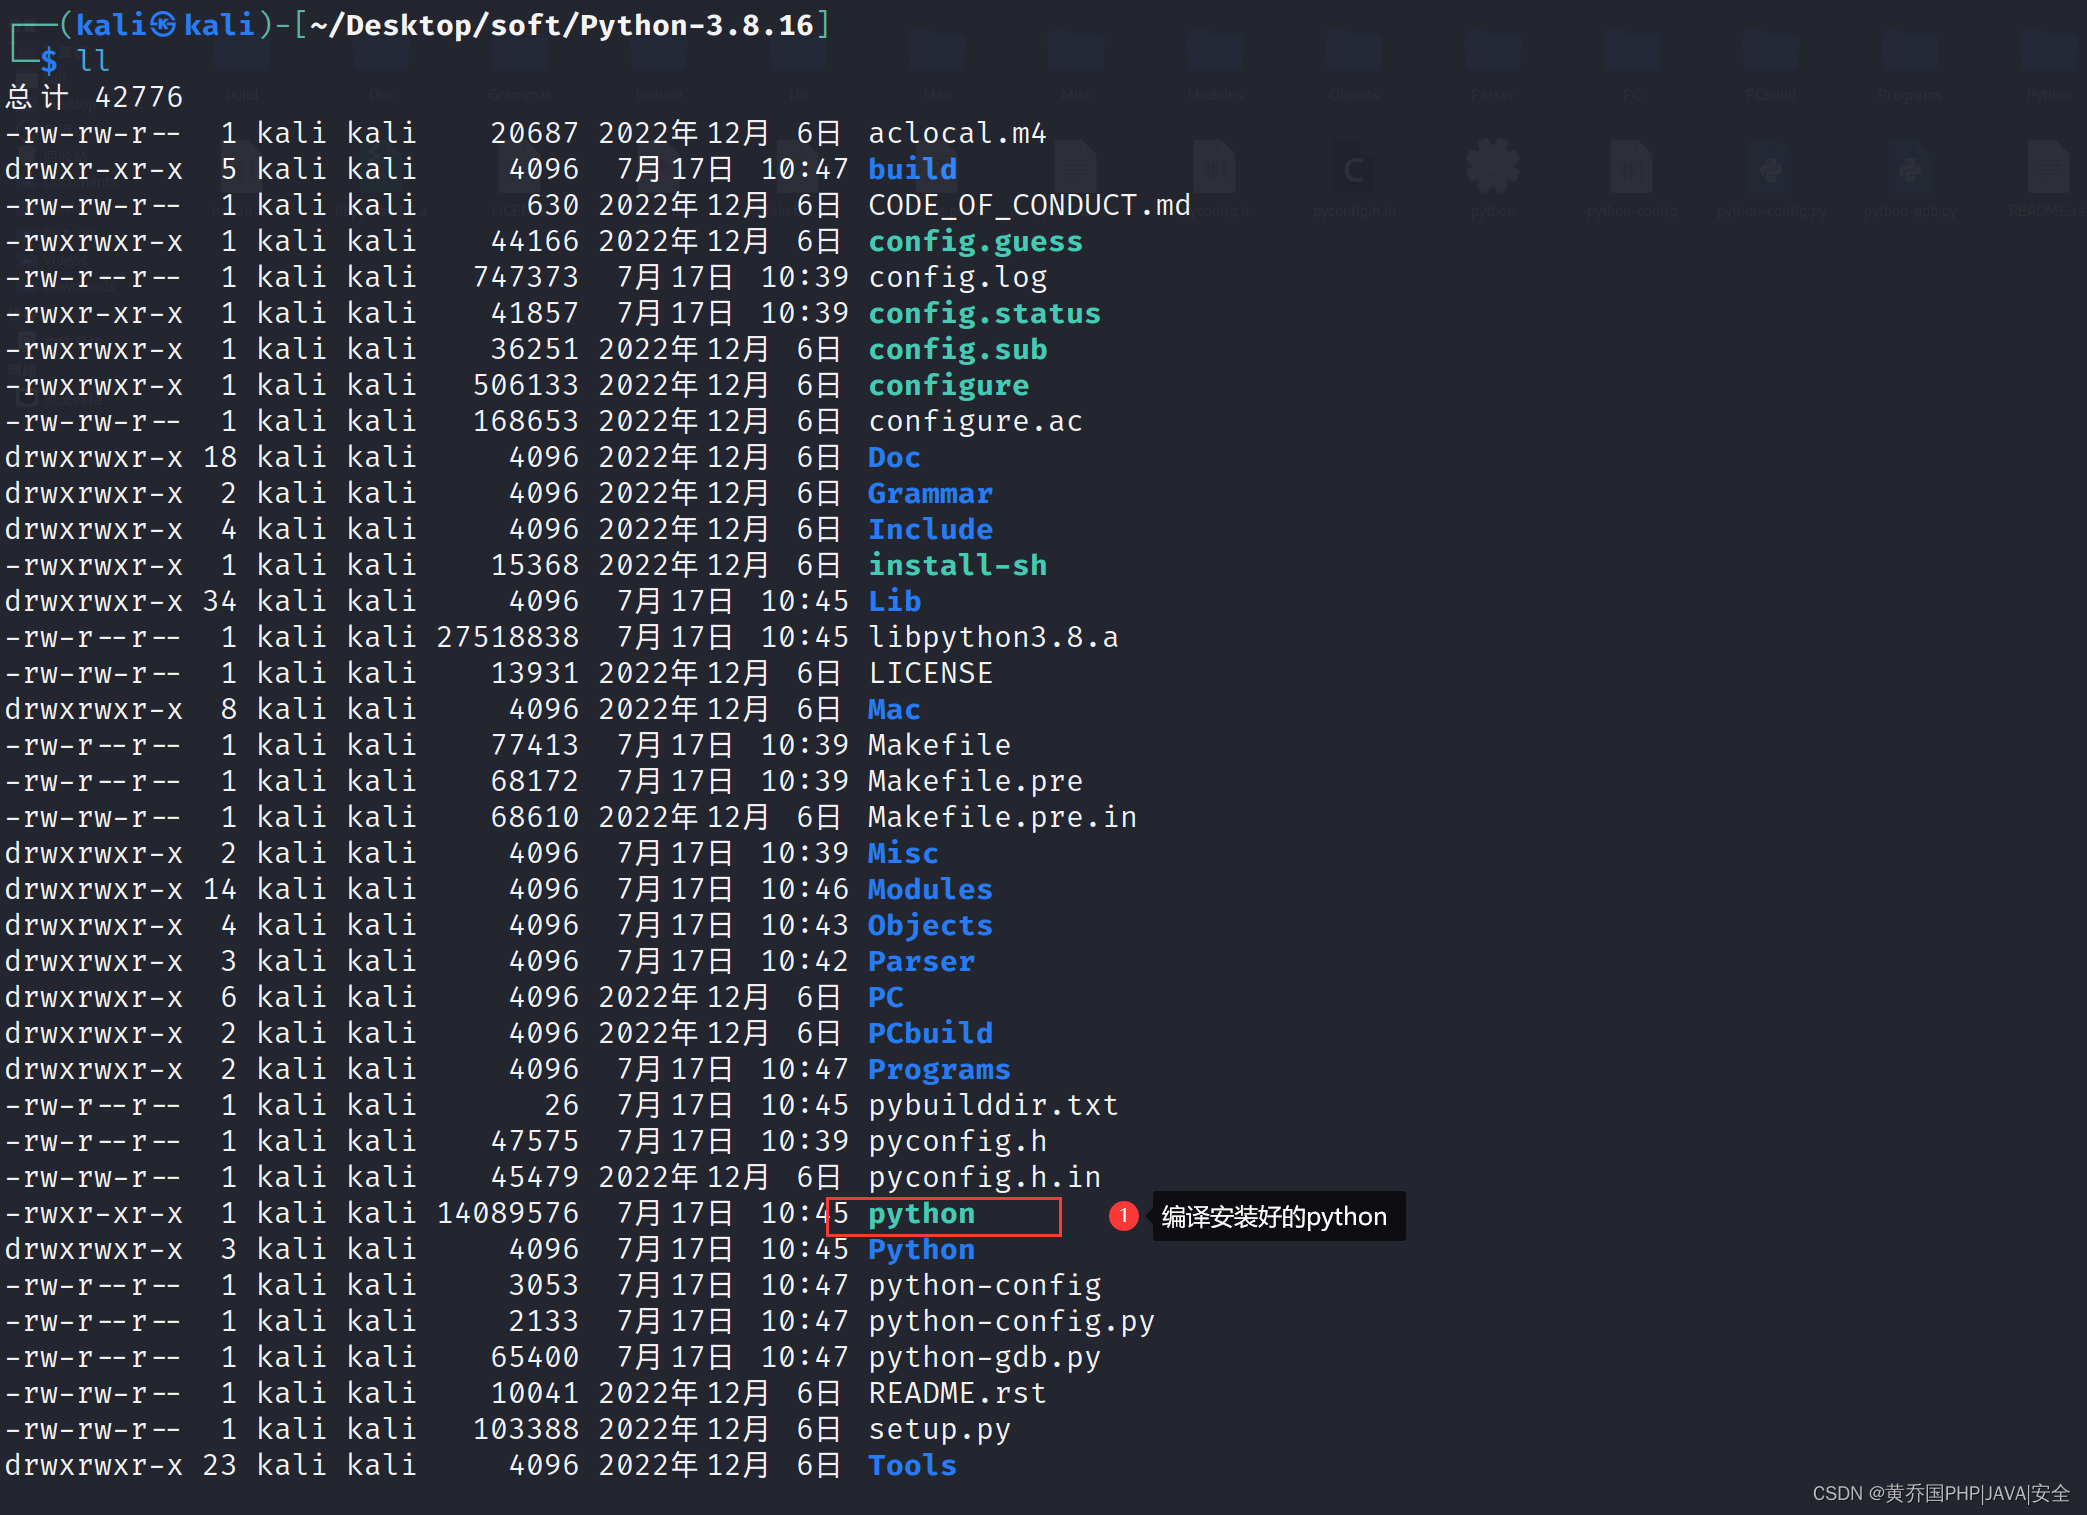Select the blue build directory name
Viewport: 2087px width, 1515px height.
pos(912,169)
